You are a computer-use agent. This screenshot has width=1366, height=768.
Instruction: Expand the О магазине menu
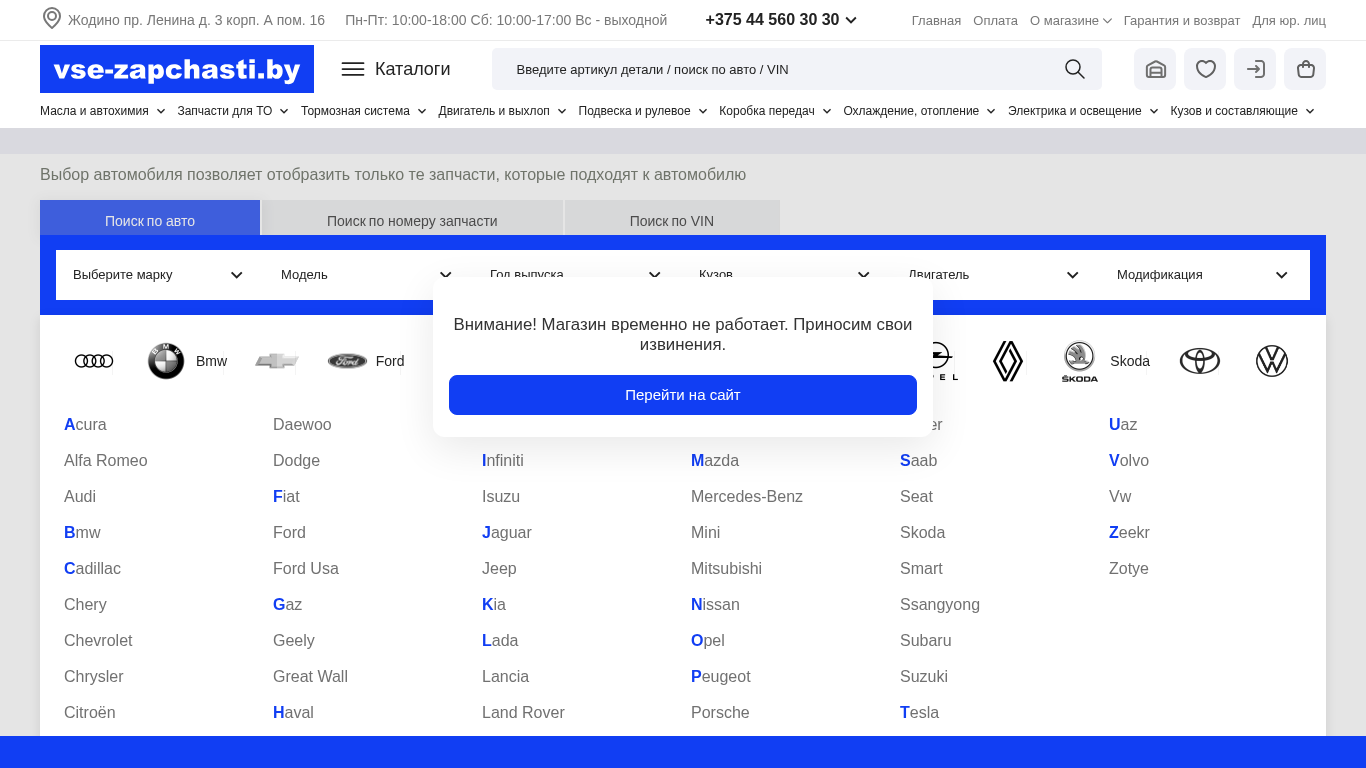[1071, 20]
